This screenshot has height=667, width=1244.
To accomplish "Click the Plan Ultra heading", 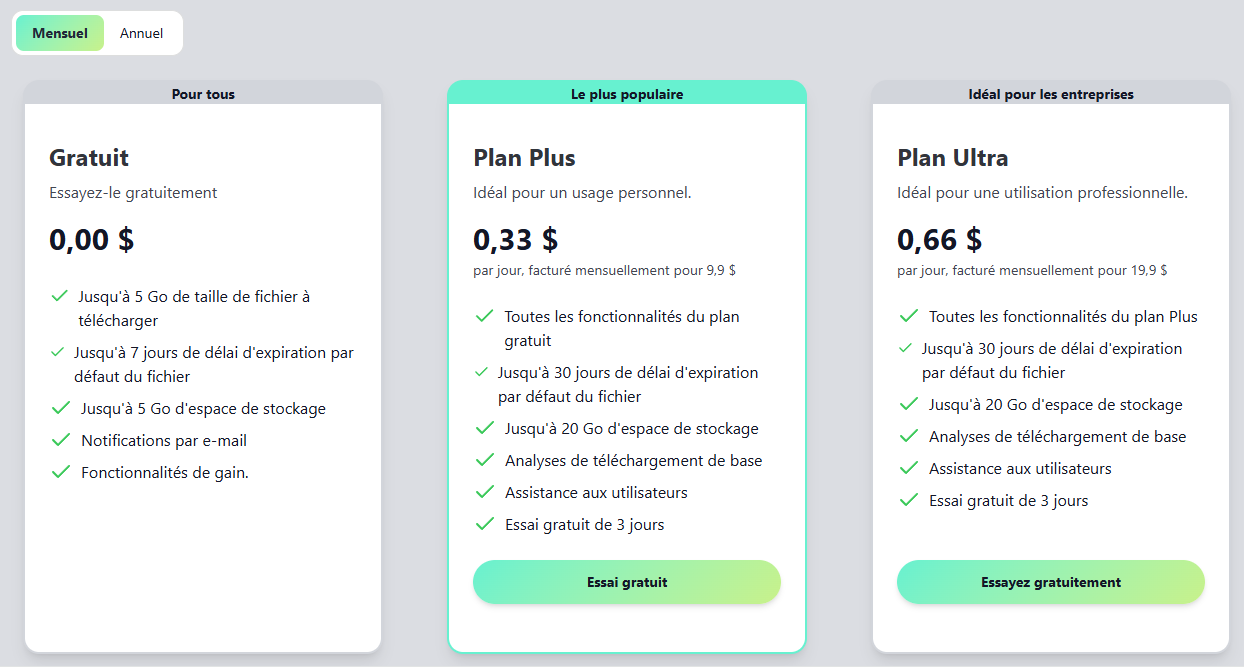I will [952, 158].
